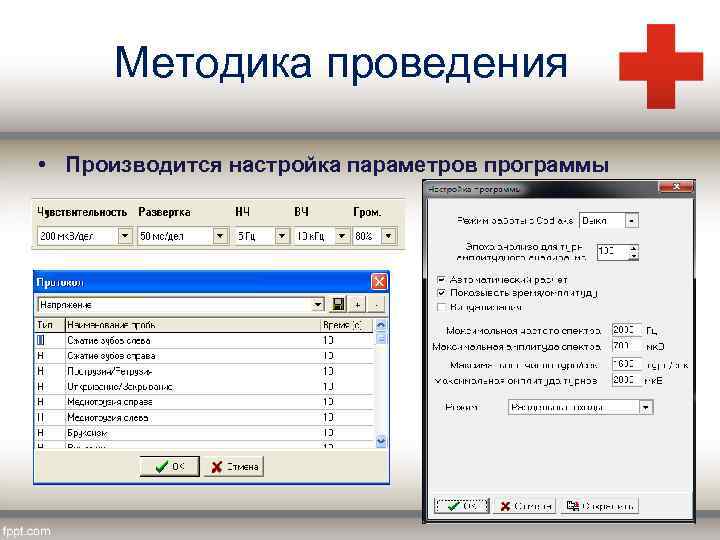Click Сохранить in the Настройка программы dialog
The width and height of the screenshot is (720, 540).
pos(600,506)
